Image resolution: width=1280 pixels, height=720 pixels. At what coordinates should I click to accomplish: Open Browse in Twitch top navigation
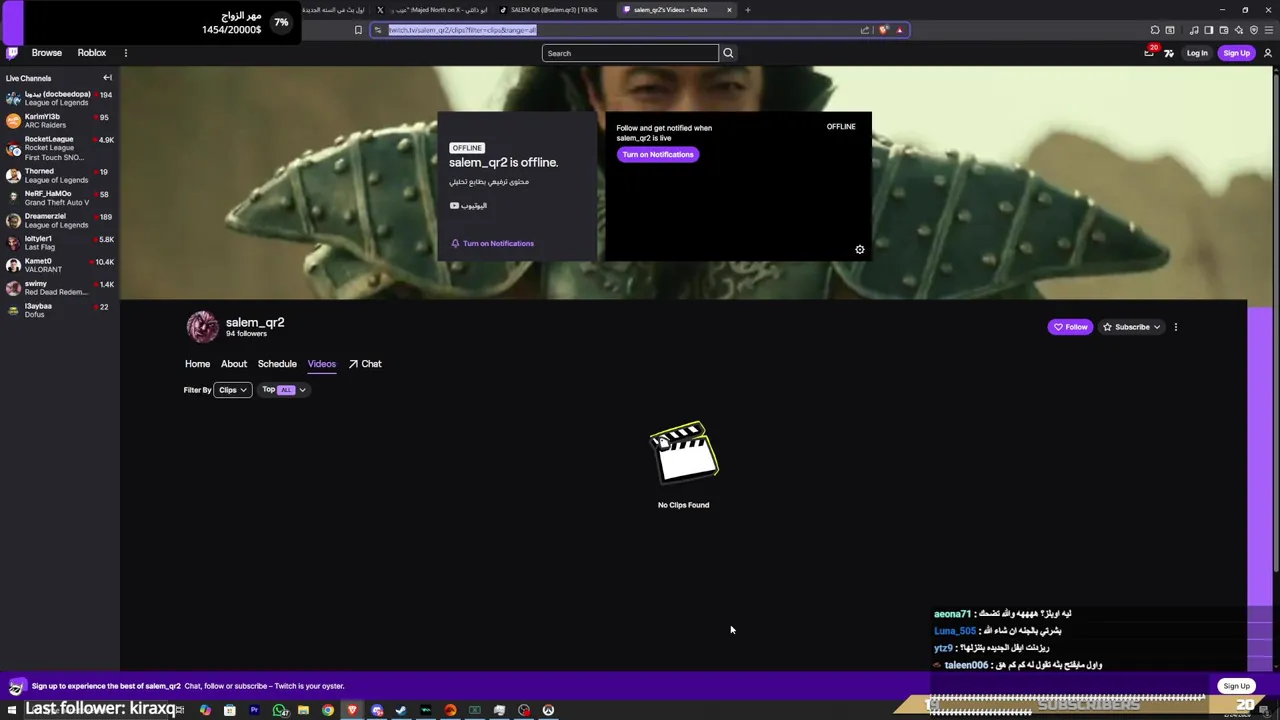click(x=46, y=53)
